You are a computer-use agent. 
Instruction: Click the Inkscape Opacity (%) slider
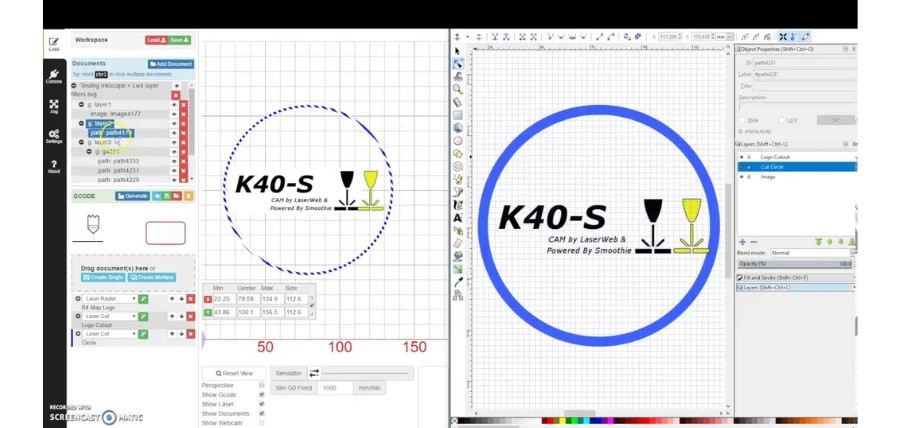(x=796, y=264)
